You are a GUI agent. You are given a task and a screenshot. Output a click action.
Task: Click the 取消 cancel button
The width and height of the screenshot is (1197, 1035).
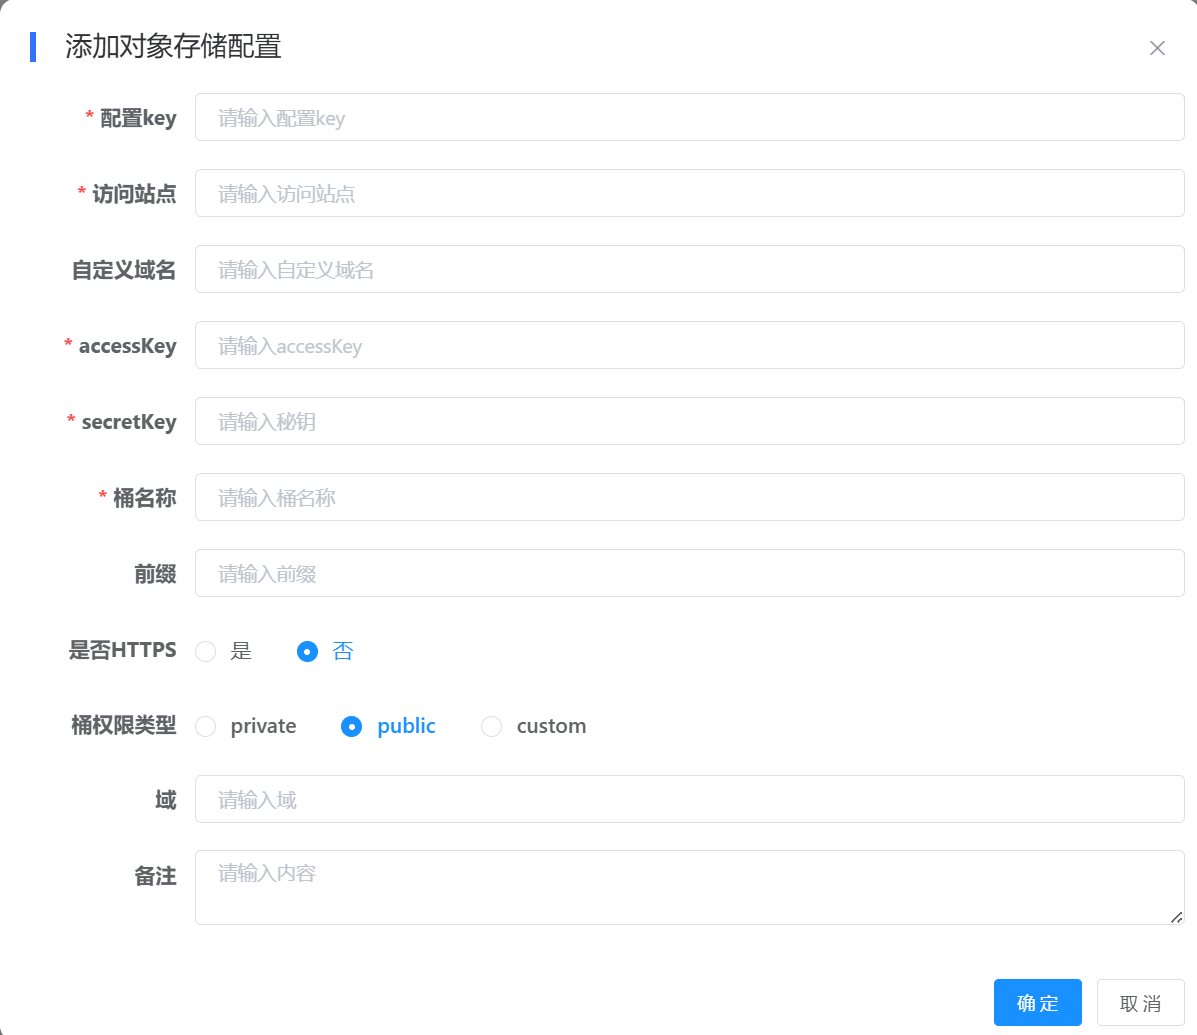[1140, 1003]
